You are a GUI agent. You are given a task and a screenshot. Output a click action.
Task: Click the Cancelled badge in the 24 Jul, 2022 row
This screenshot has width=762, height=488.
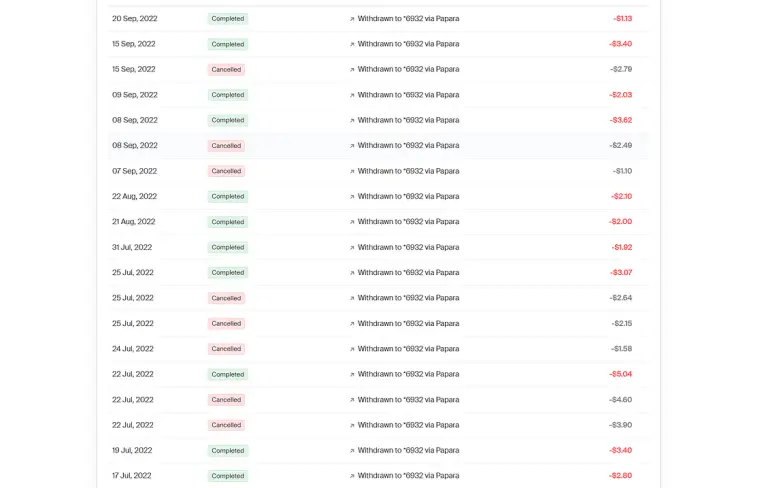226,349
